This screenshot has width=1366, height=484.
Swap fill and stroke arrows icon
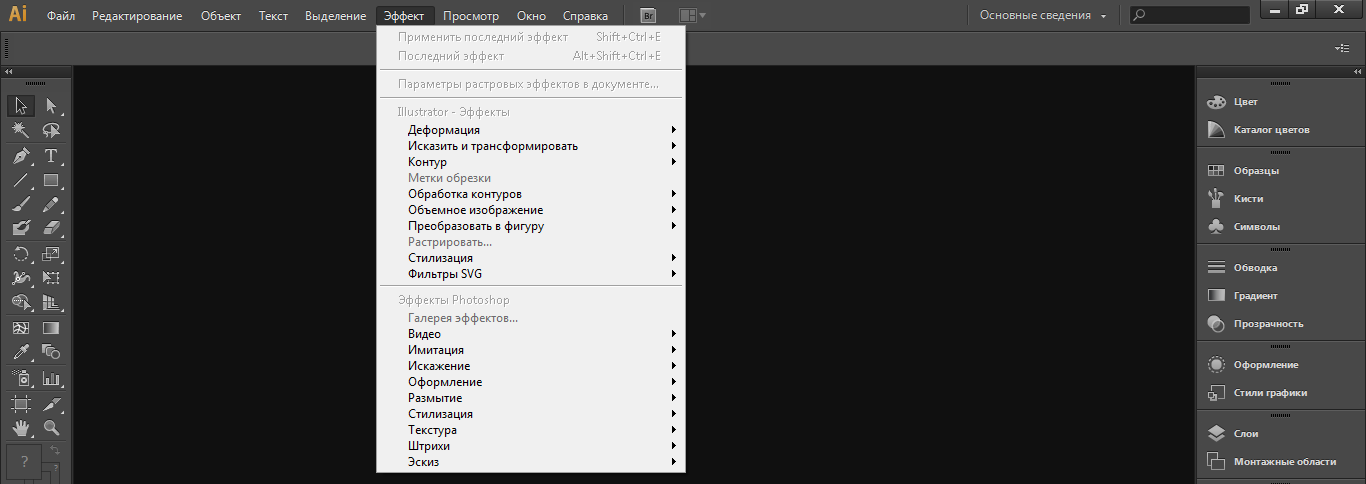coord(54,450)
